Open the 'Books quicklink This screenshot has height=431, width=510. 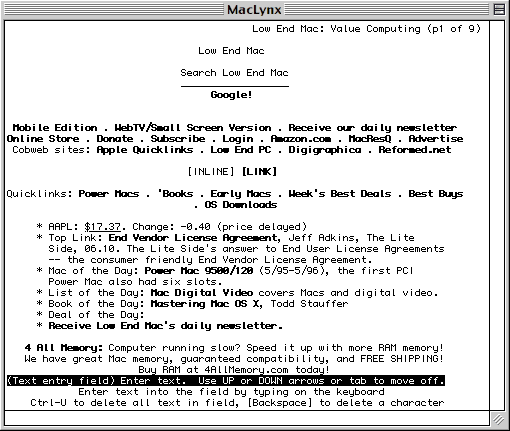click(175, 194)
